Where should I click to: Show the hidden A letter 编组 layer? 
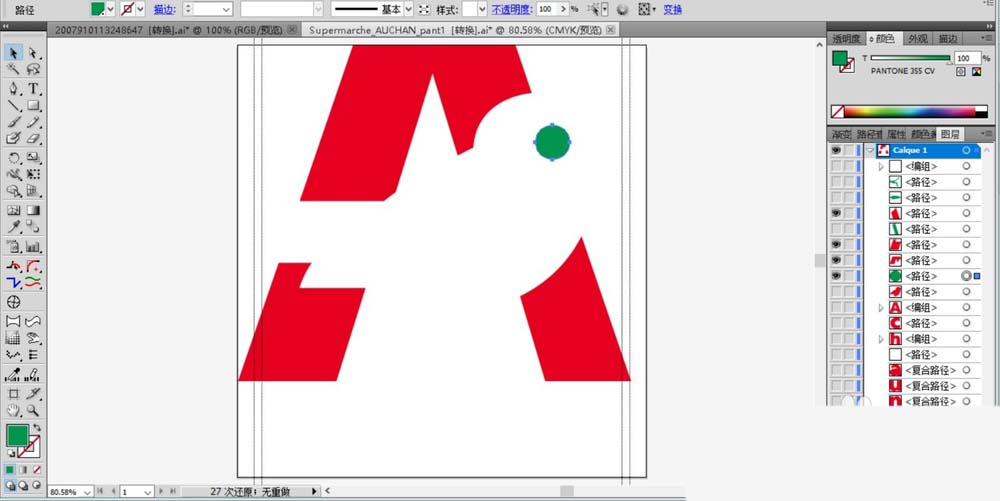pos(836,307)
